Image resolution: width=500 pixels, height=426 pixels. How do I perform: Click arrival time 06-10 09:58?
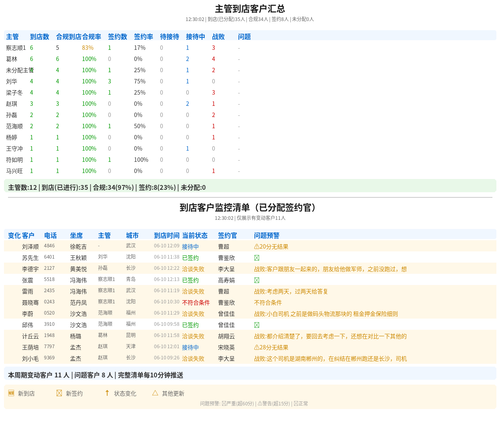(x=167, y=324)
